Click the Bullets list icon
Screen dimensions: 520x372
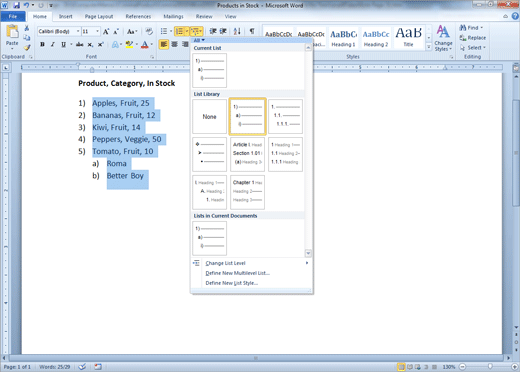(164, 31)
